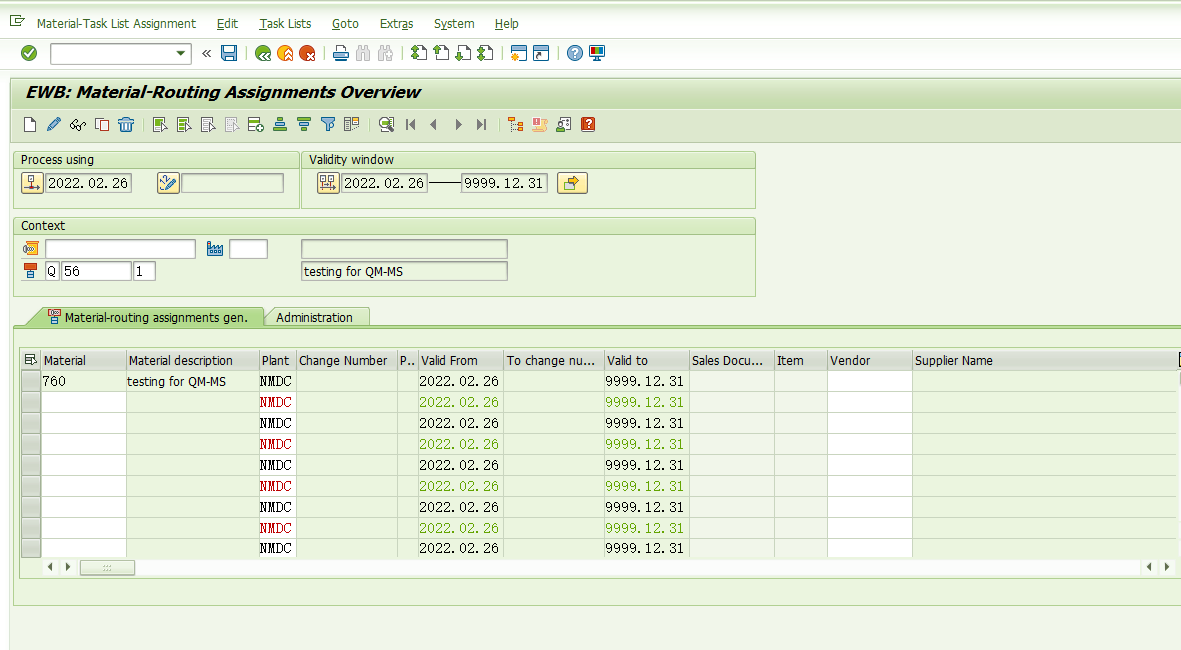1181x650 pixels.
Task: Select the row with material 760
Action: coord(31,381)
